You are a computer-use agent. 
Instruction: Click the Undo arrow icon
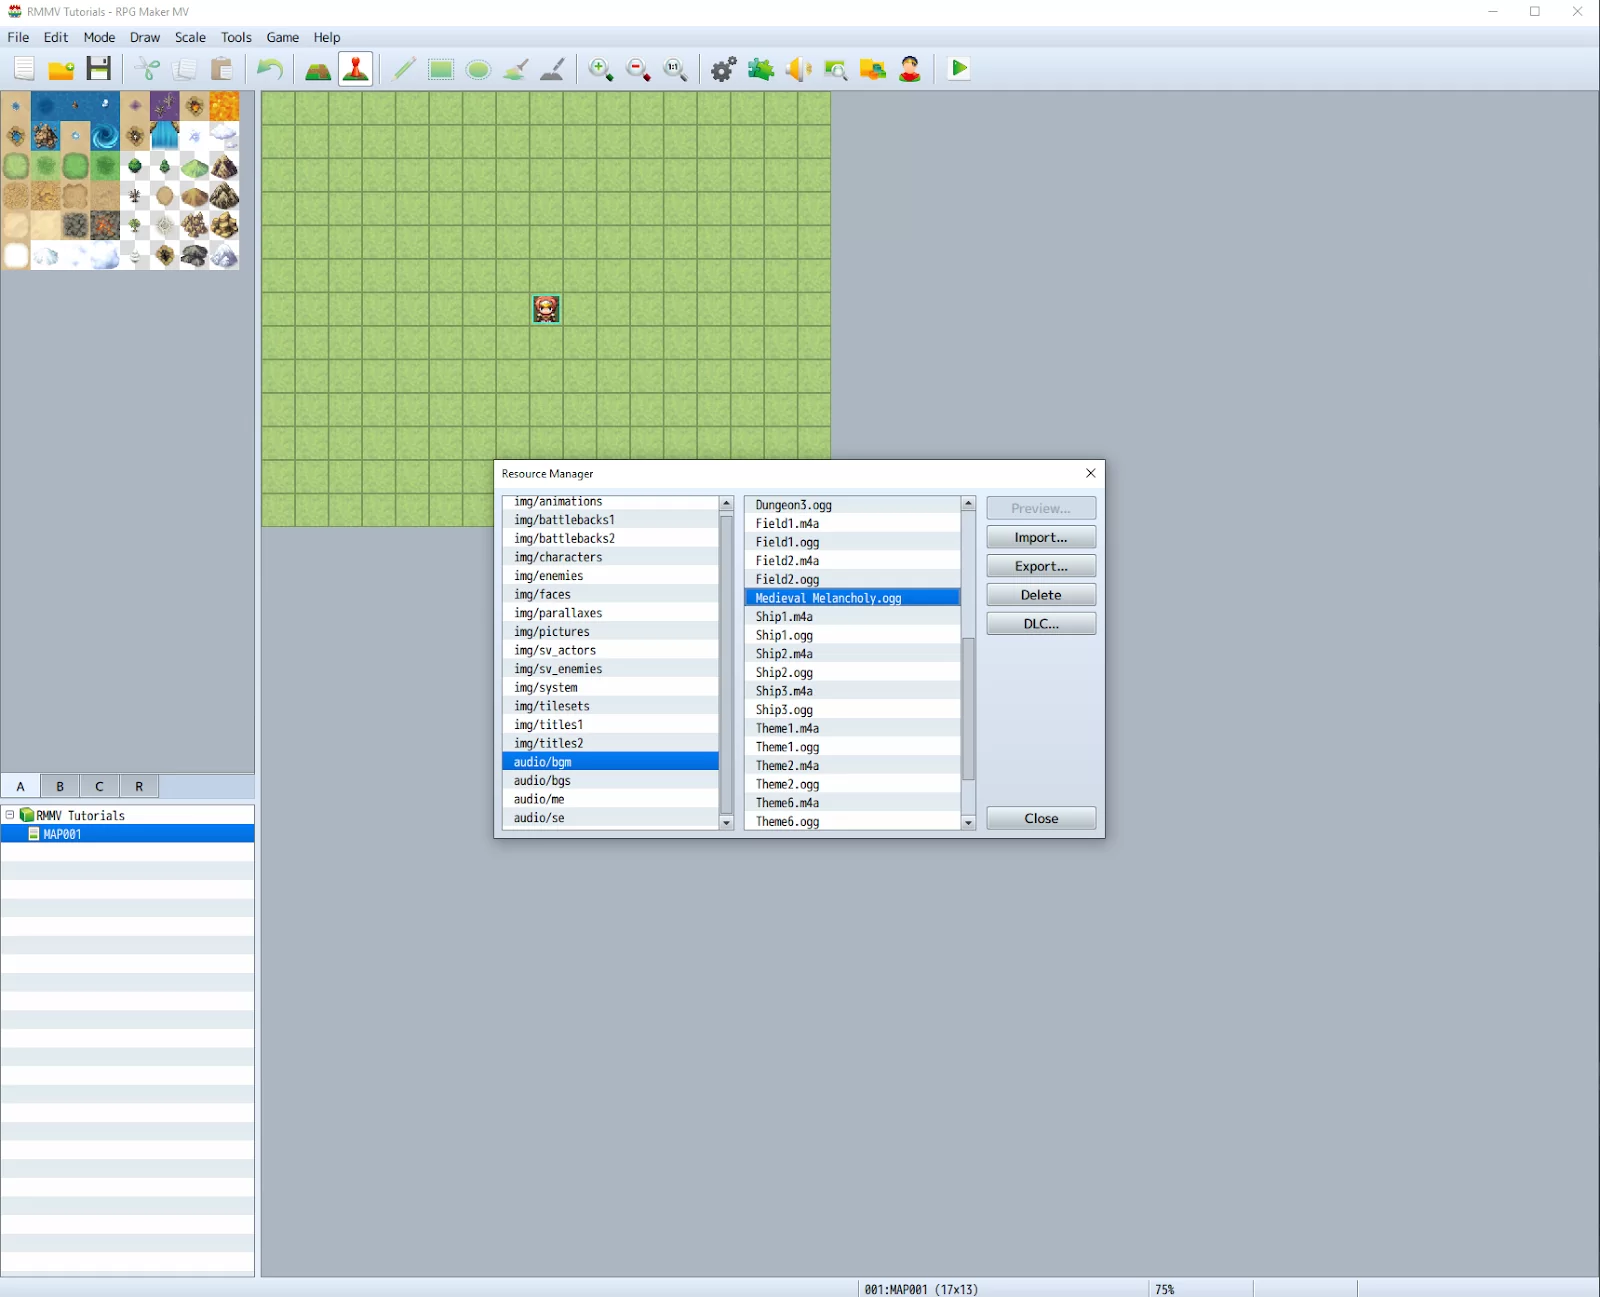(270, 69)
